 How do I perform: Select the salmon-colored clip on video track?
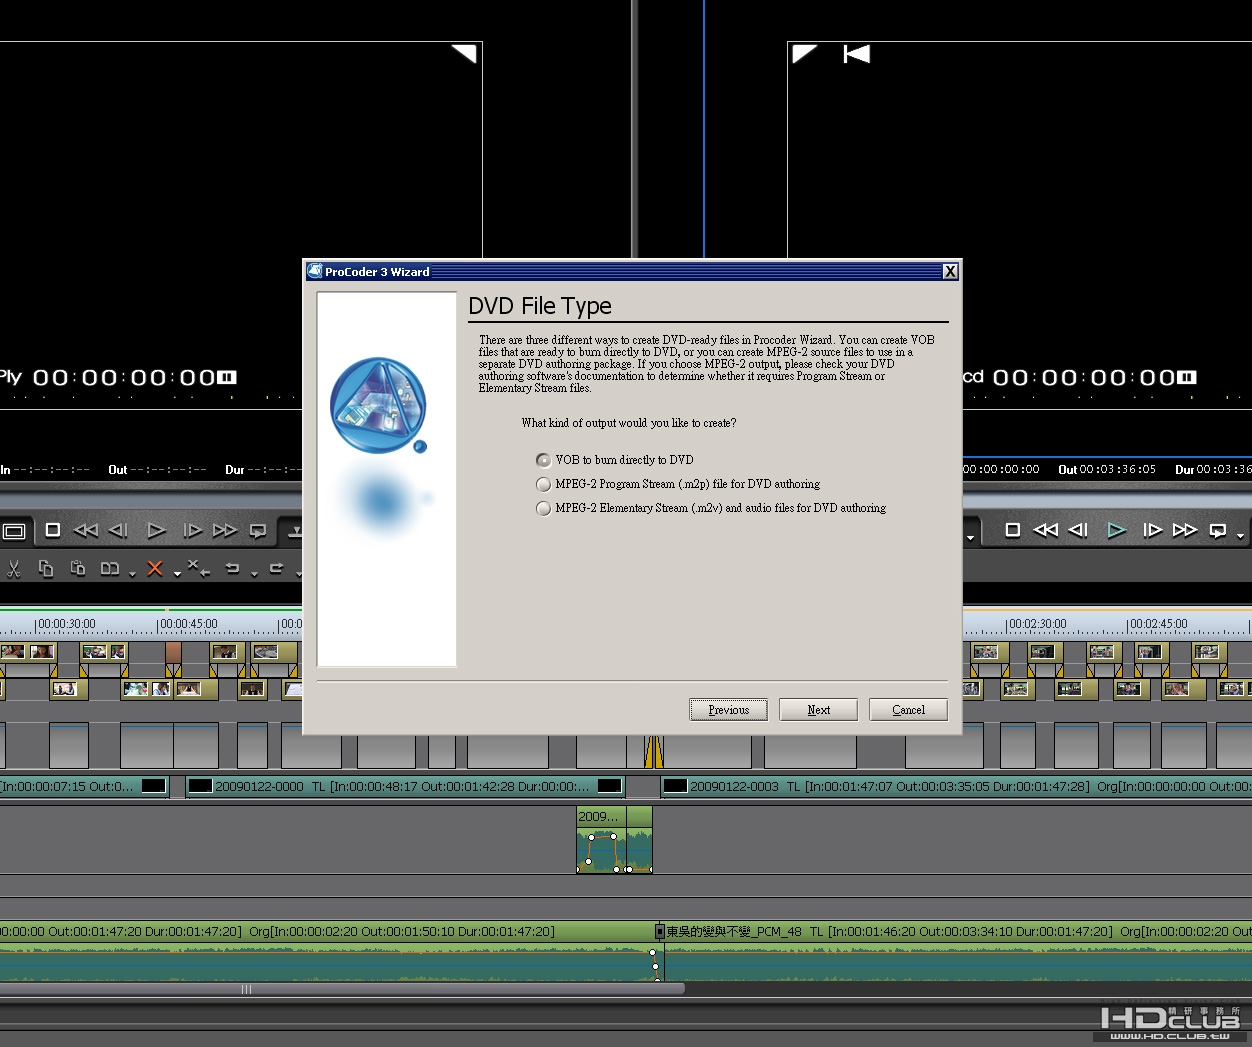(173, 654)
